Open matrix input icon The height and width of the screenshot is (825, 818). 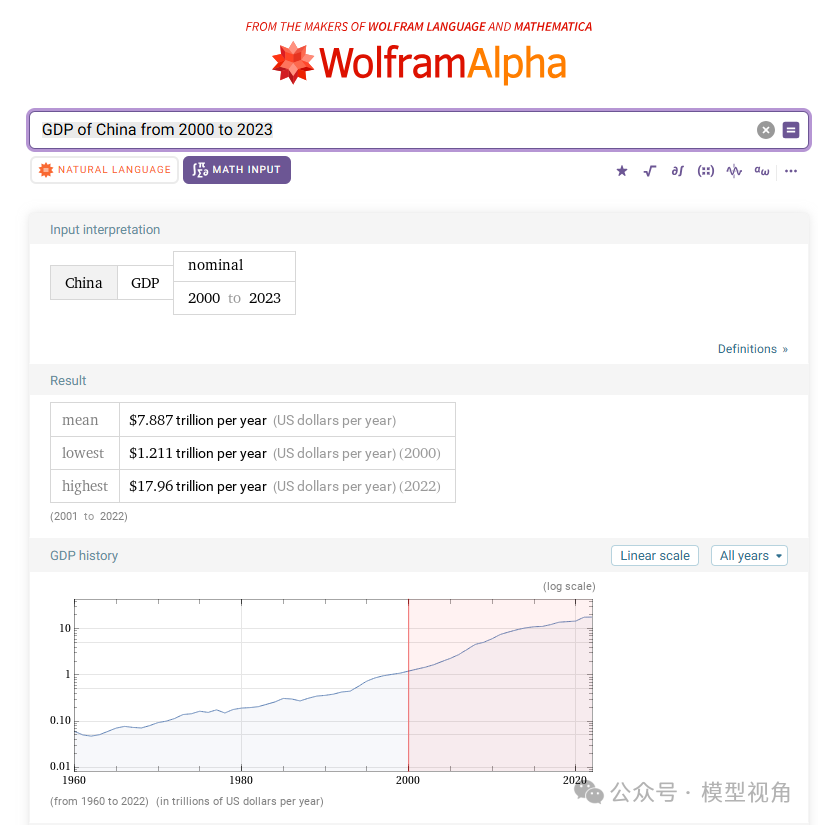[x=705, y=171]
